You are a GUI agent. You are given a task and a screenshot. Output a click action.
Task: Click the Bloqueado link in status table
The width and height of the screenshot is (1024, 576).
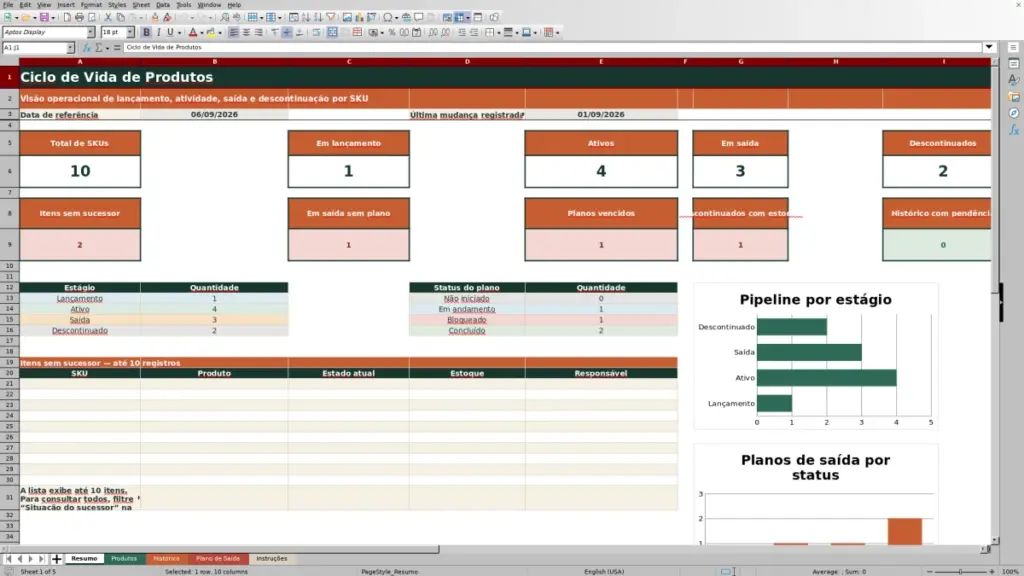[x=467, y=320]
